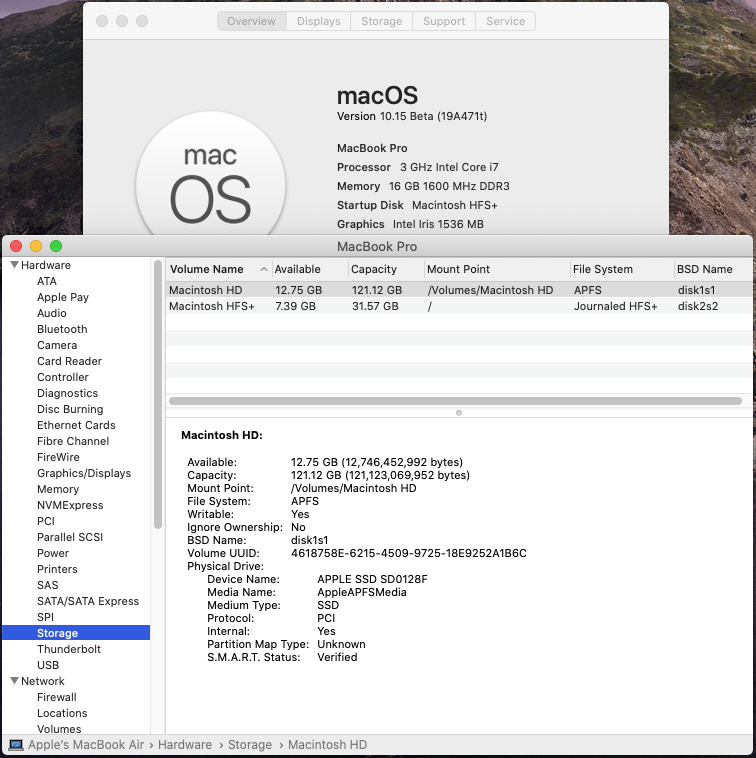Select FireWire in the sidebar
The width and height of the screenshot is (756, 758).
coord(58,457)
